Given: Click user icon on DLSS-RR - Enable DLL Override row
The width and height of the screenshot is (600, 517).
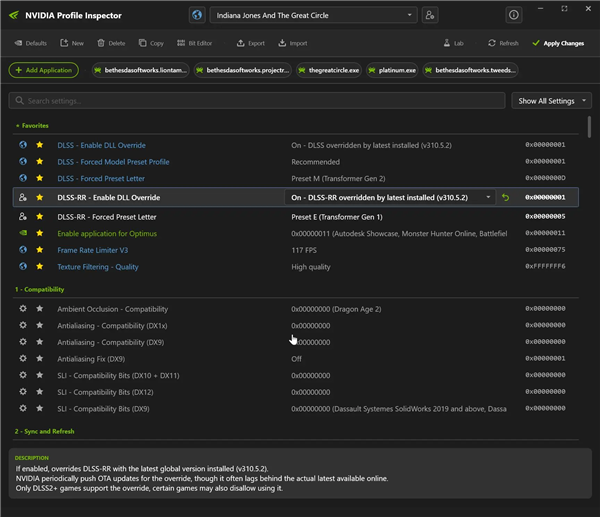Looking at the screenshot, I should pyautogui.click(x=23, y=197).
